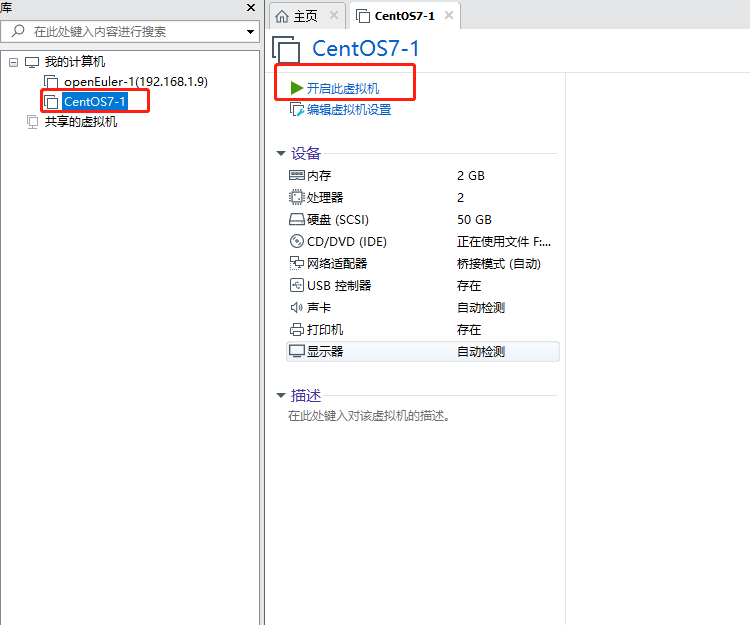
Task: Click the 描述 section heading
Action: (306, 395)
